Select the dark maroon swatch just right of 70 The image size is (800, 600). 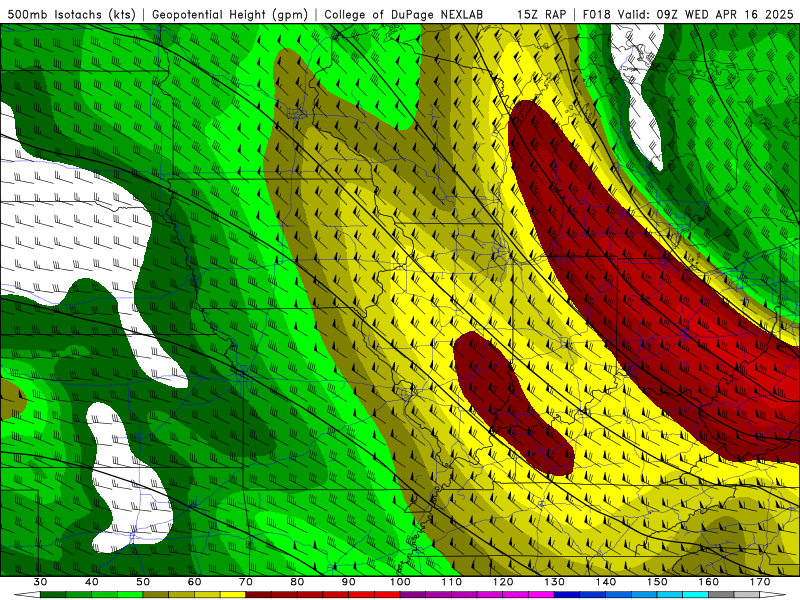point(259,595)
